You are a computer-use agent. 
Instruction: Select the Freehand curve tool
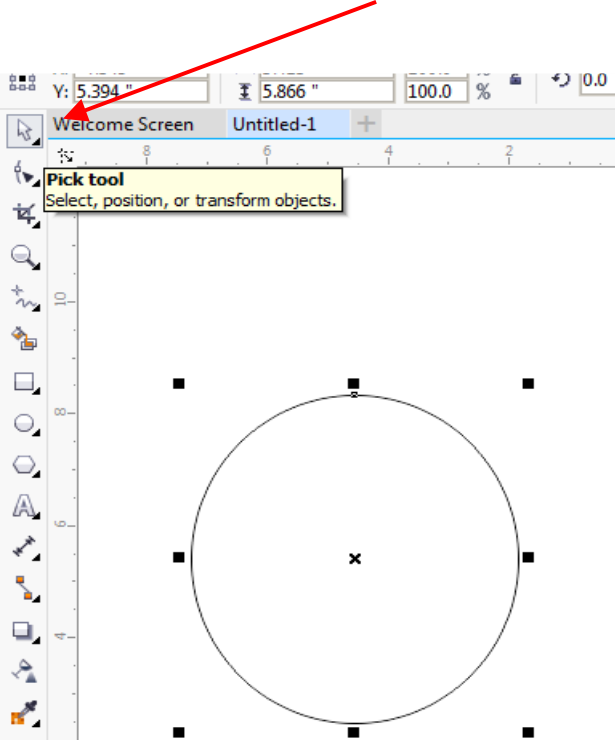point(25,298)
